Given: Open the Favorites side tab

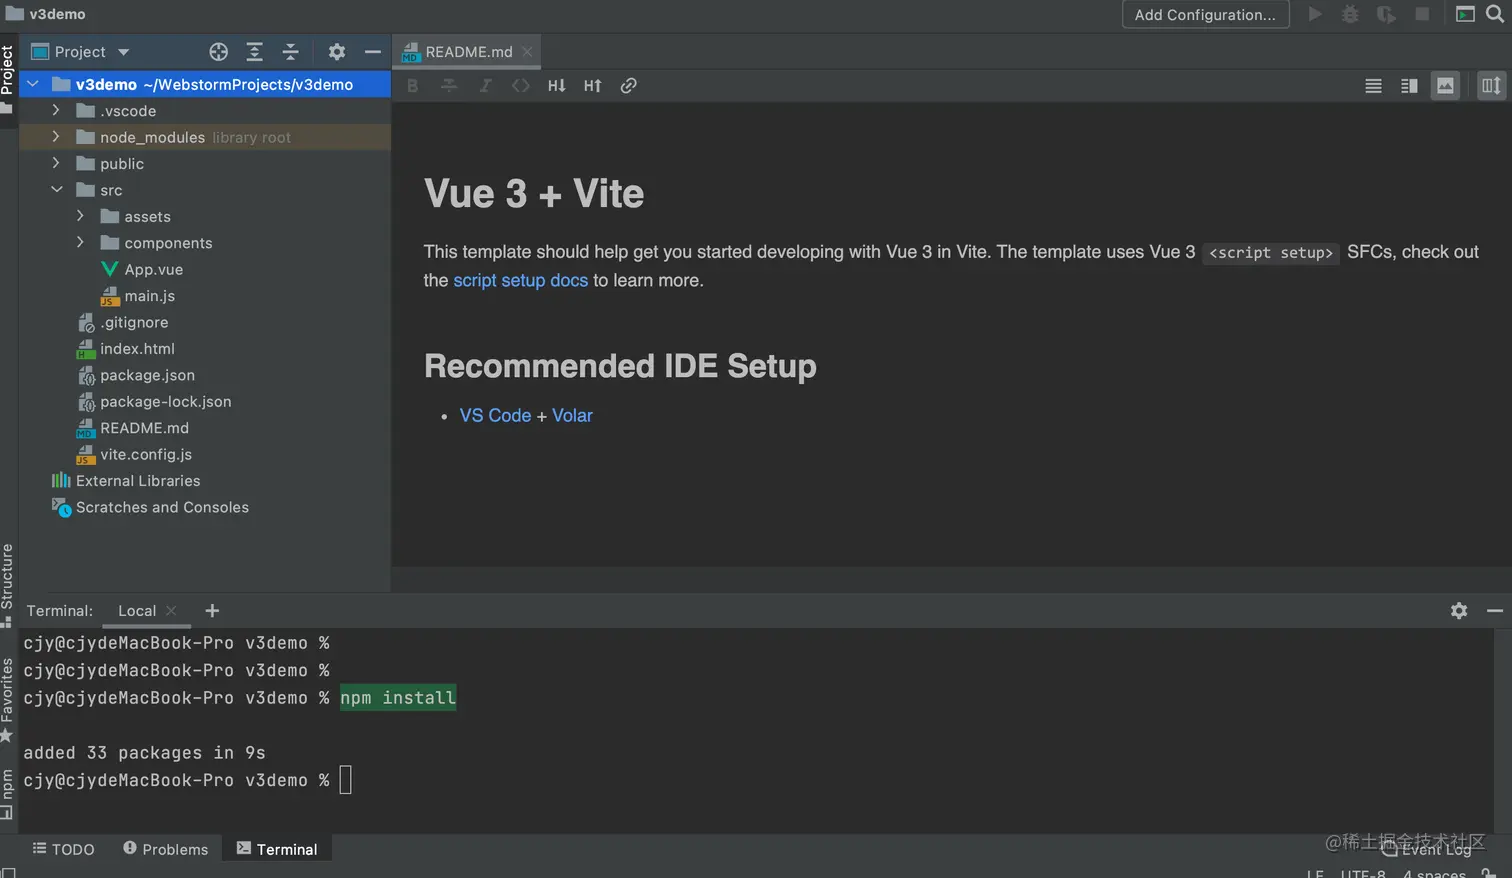Looking at the screenshot, I should [x=7, y=700].
